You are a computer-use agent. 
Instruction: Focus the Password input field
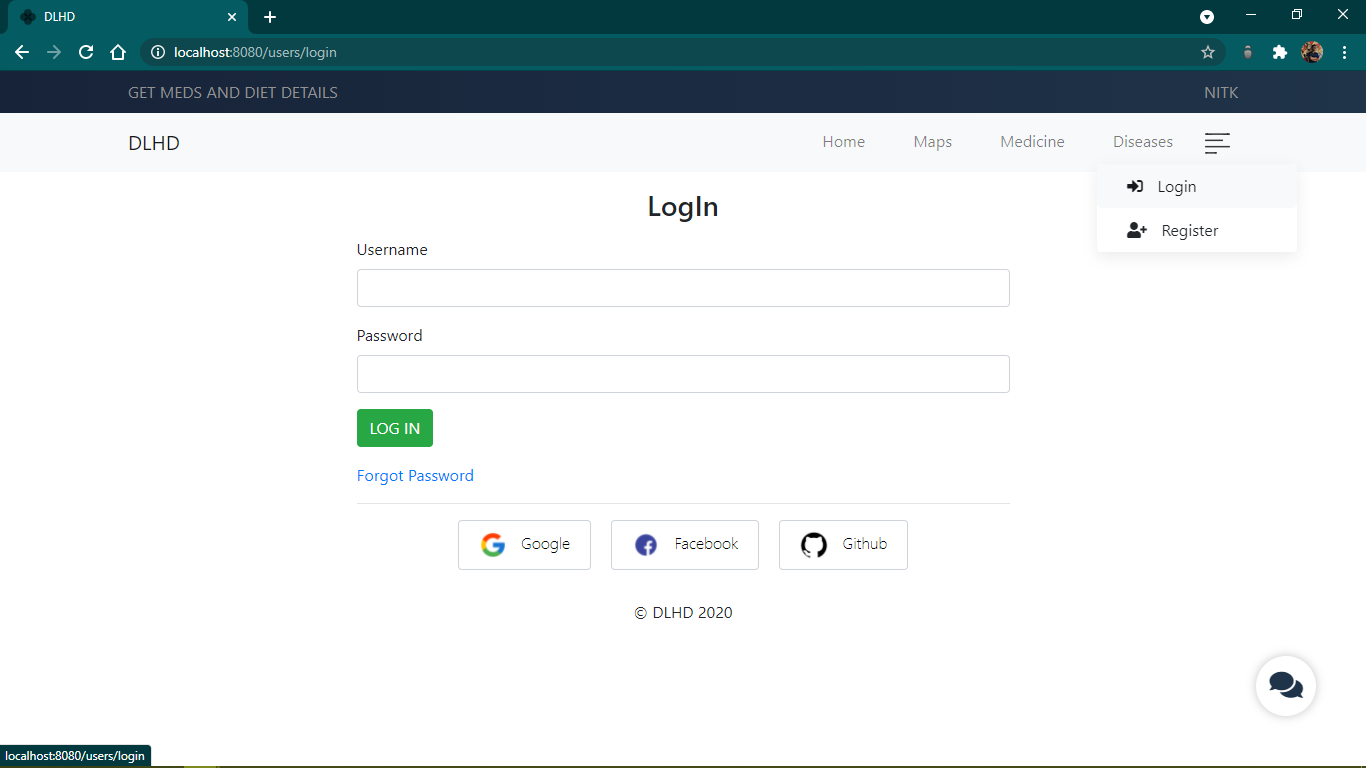683,374
